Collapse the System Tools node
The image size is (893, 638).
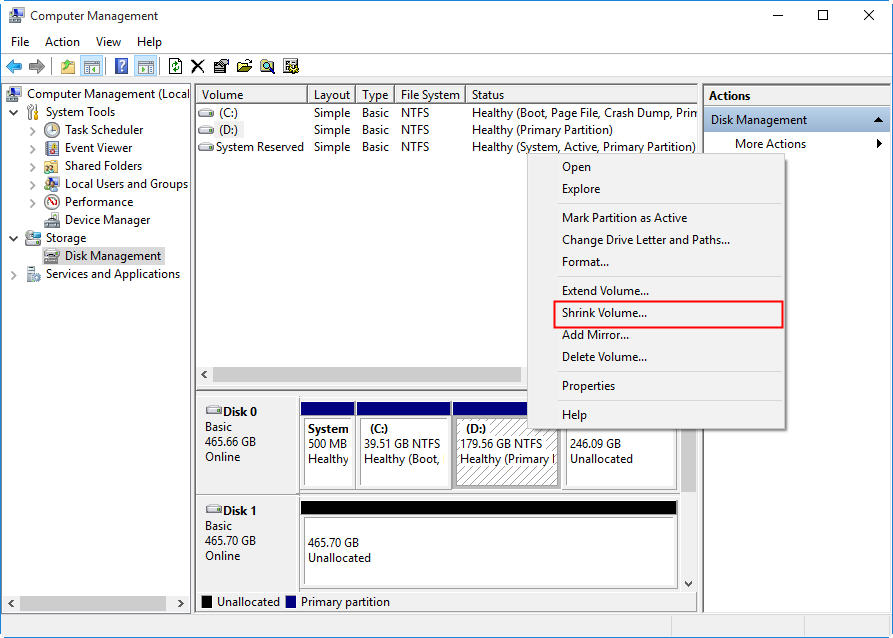tap(14, 112)
